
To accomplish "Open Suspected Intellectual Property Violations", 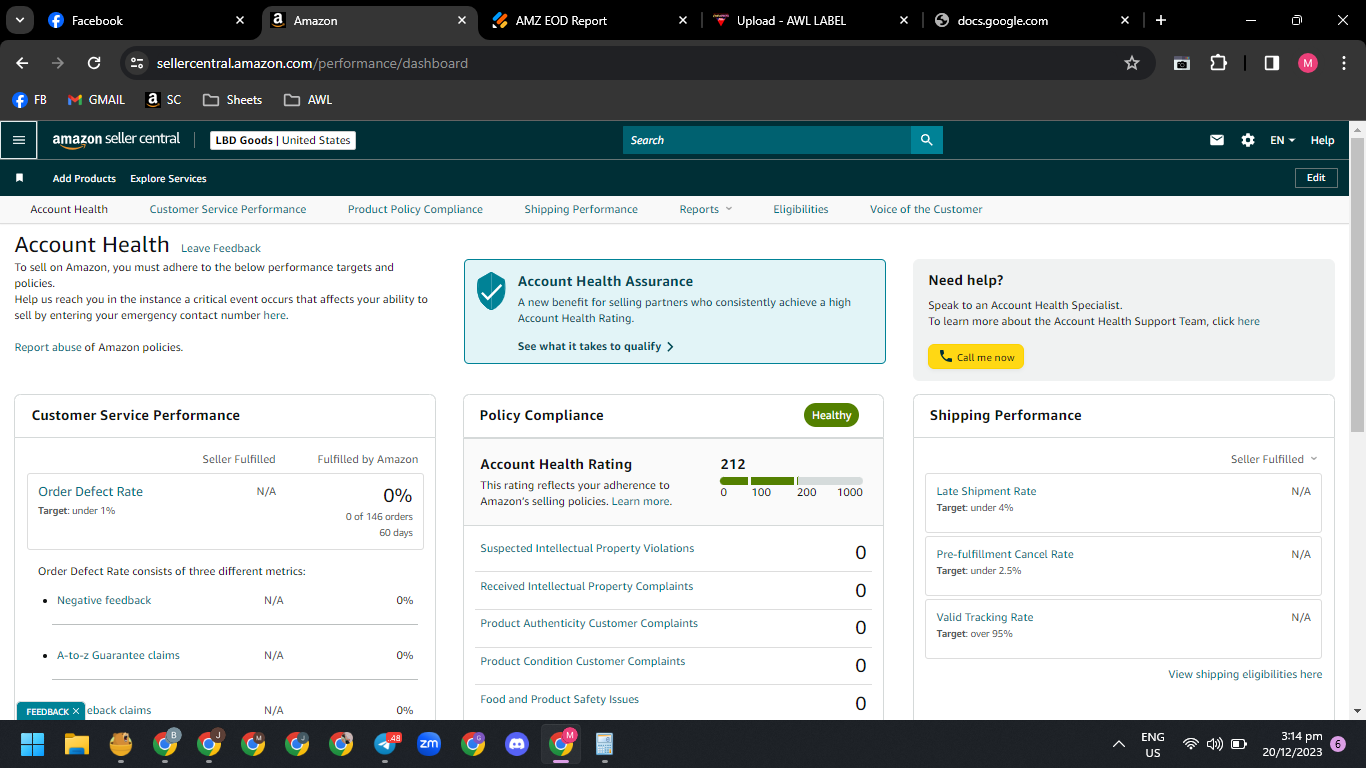I will click(587, 548).
